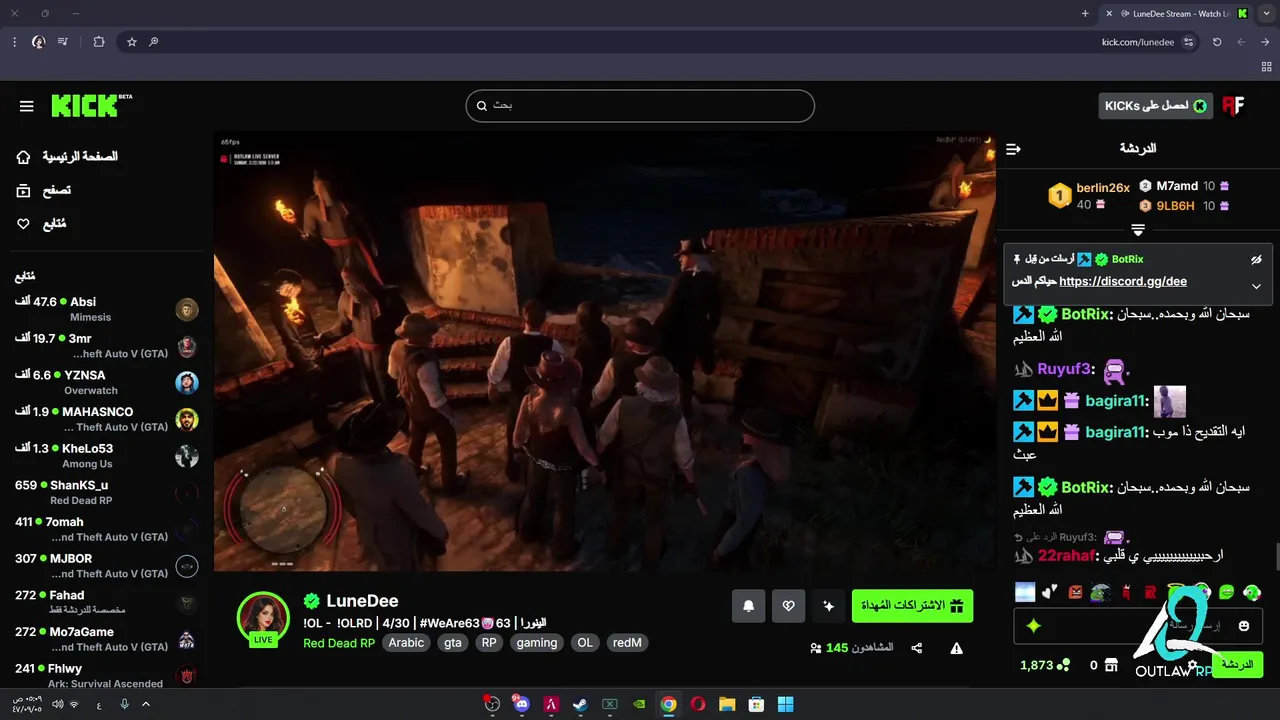Open Discord from the taskbar

(x=521, y=704)
